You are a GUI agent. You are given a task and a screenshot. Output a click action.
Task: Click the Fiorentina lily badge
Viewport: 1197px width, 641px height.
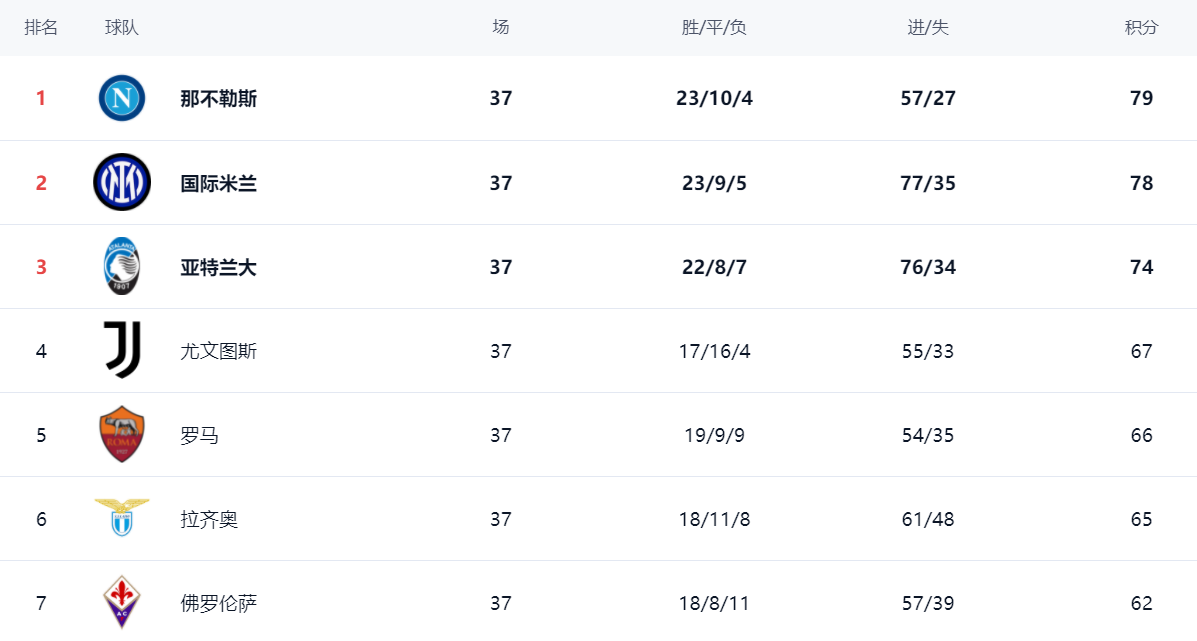click(x=122, y=602)
